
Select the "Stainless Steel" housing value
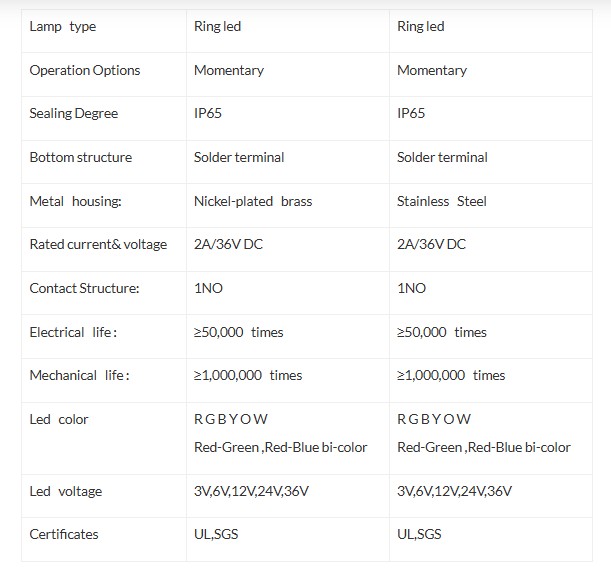coord(442,201)
